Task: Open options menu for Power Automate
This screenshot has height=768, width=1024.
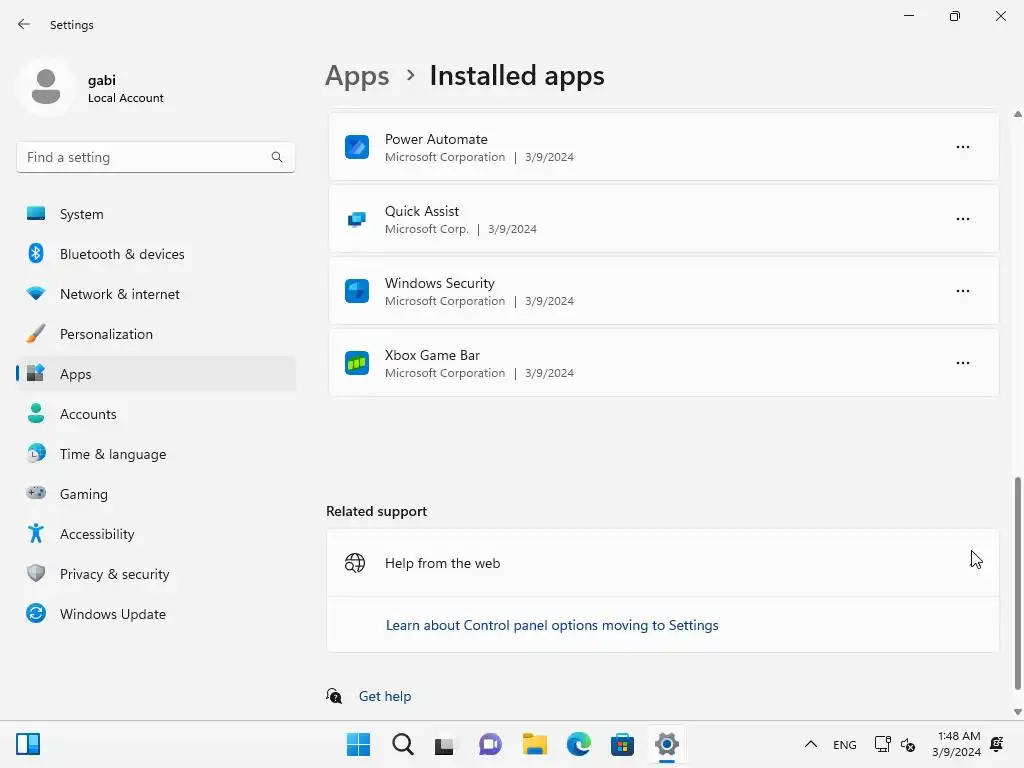Action: click(962, 147)
